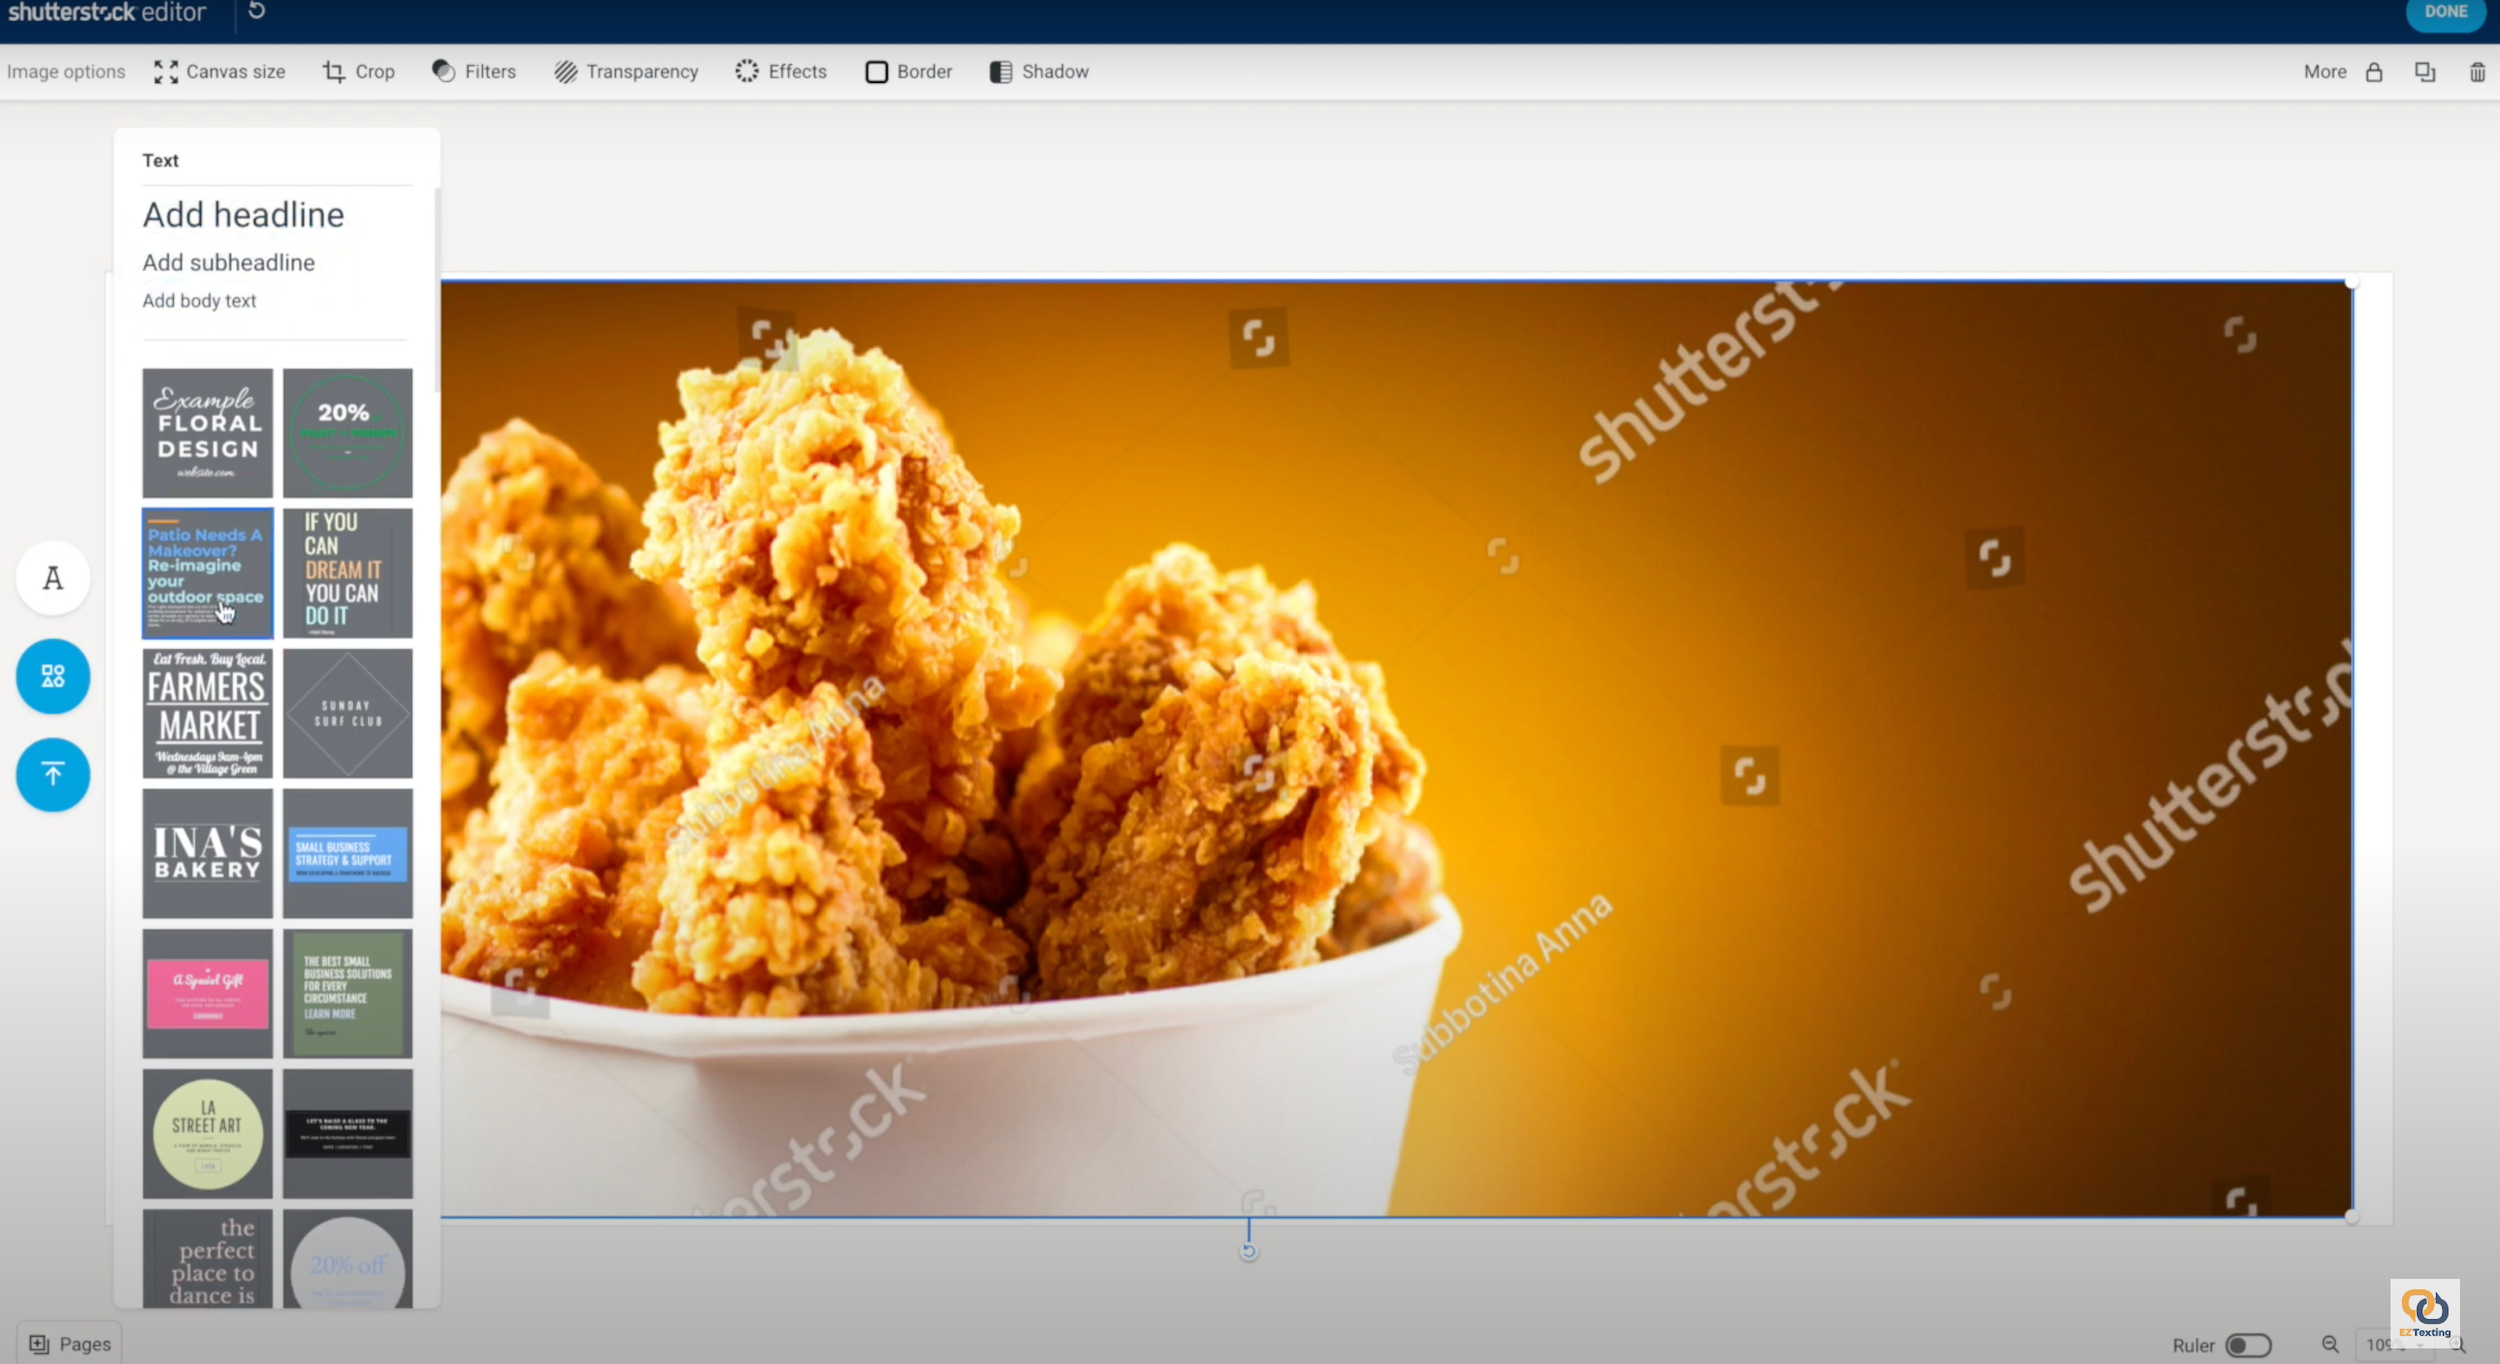Click Add headline text button
Screen dimensions: 2500x1364
click(x=242, y=213)
